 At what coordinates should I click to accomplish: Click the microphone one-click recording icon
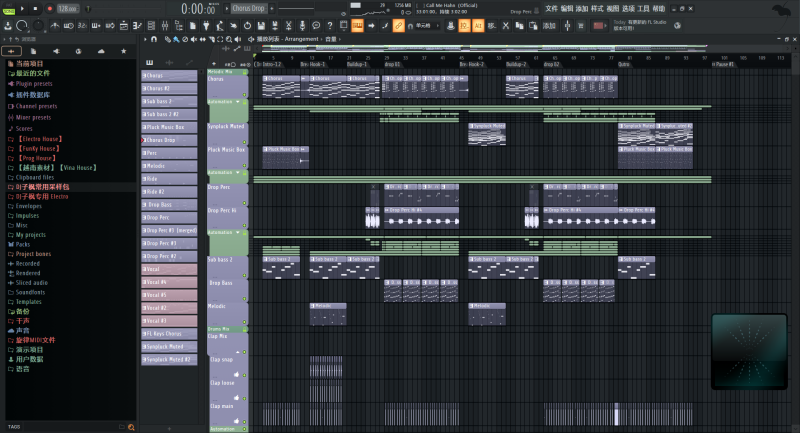tap(302, 26)
